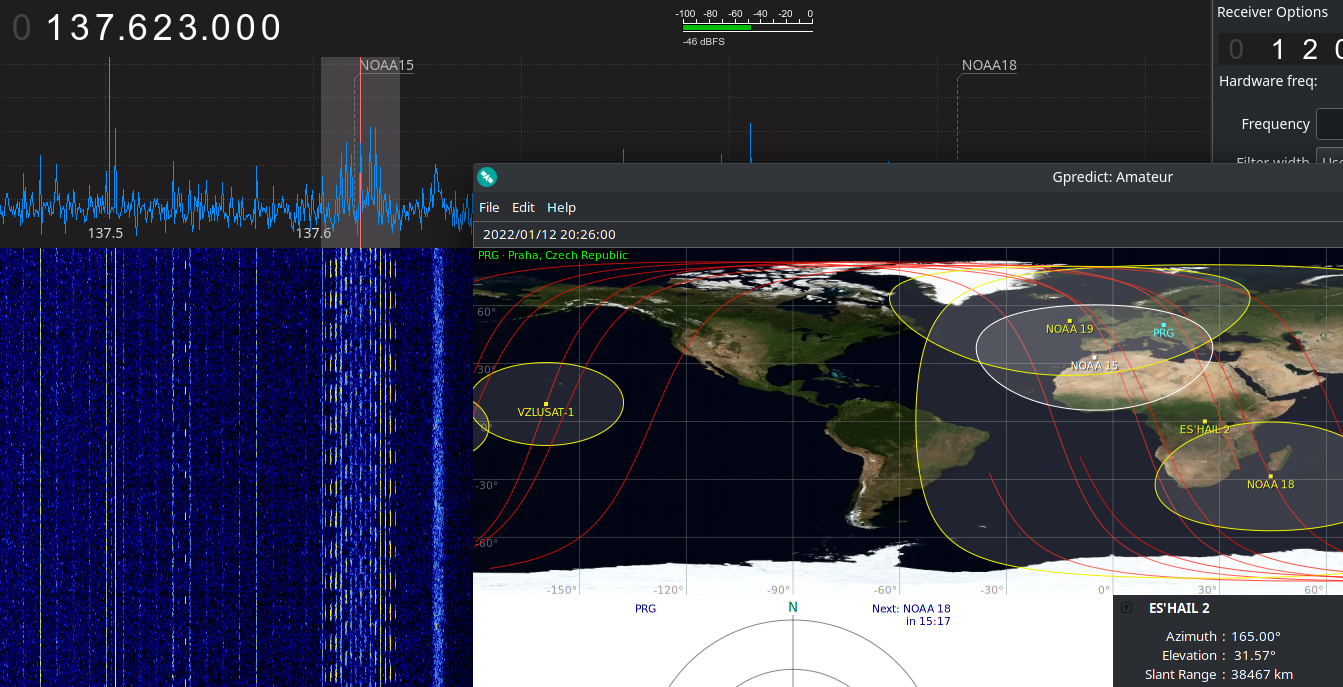Open the Edit menu in Gpredict
Image resolution: width=1343 pixels, height=687 pixels.
point(523,207)
